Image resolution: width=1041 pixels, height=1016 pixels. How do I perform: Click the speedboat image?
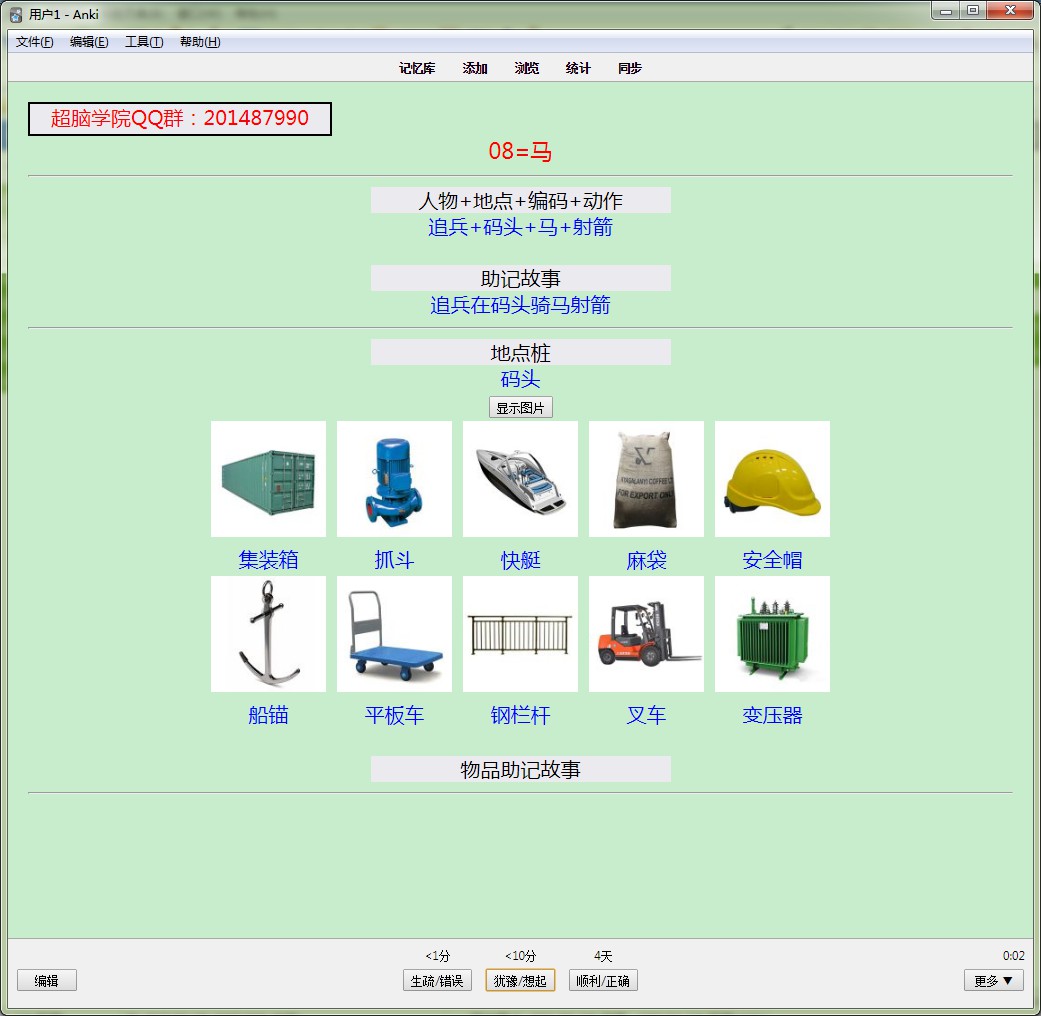tap(520, 479)
